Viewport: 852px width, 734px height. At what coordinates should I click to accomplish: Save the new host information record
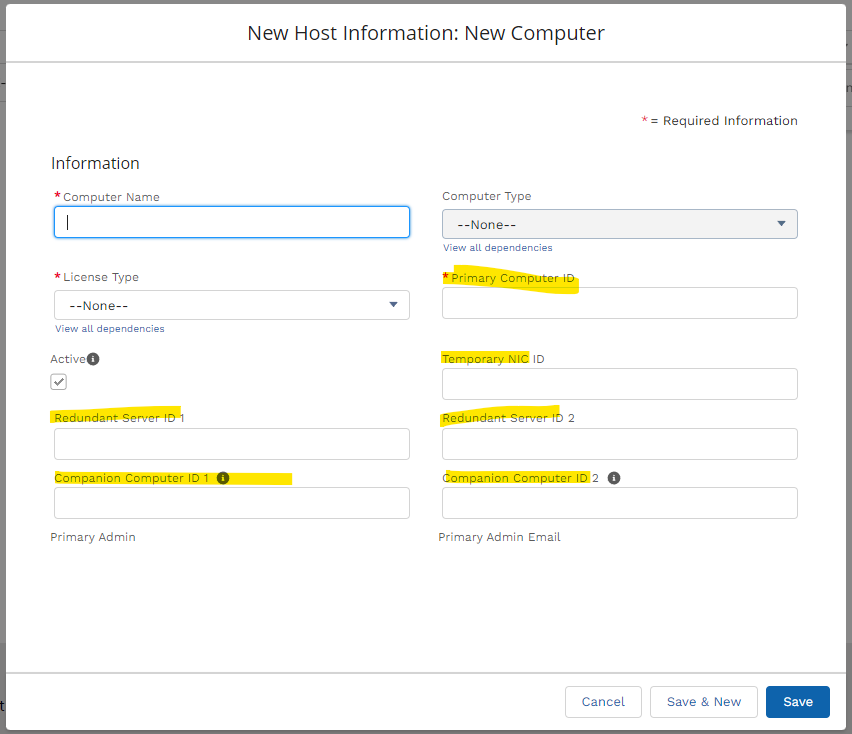[797, 702]
